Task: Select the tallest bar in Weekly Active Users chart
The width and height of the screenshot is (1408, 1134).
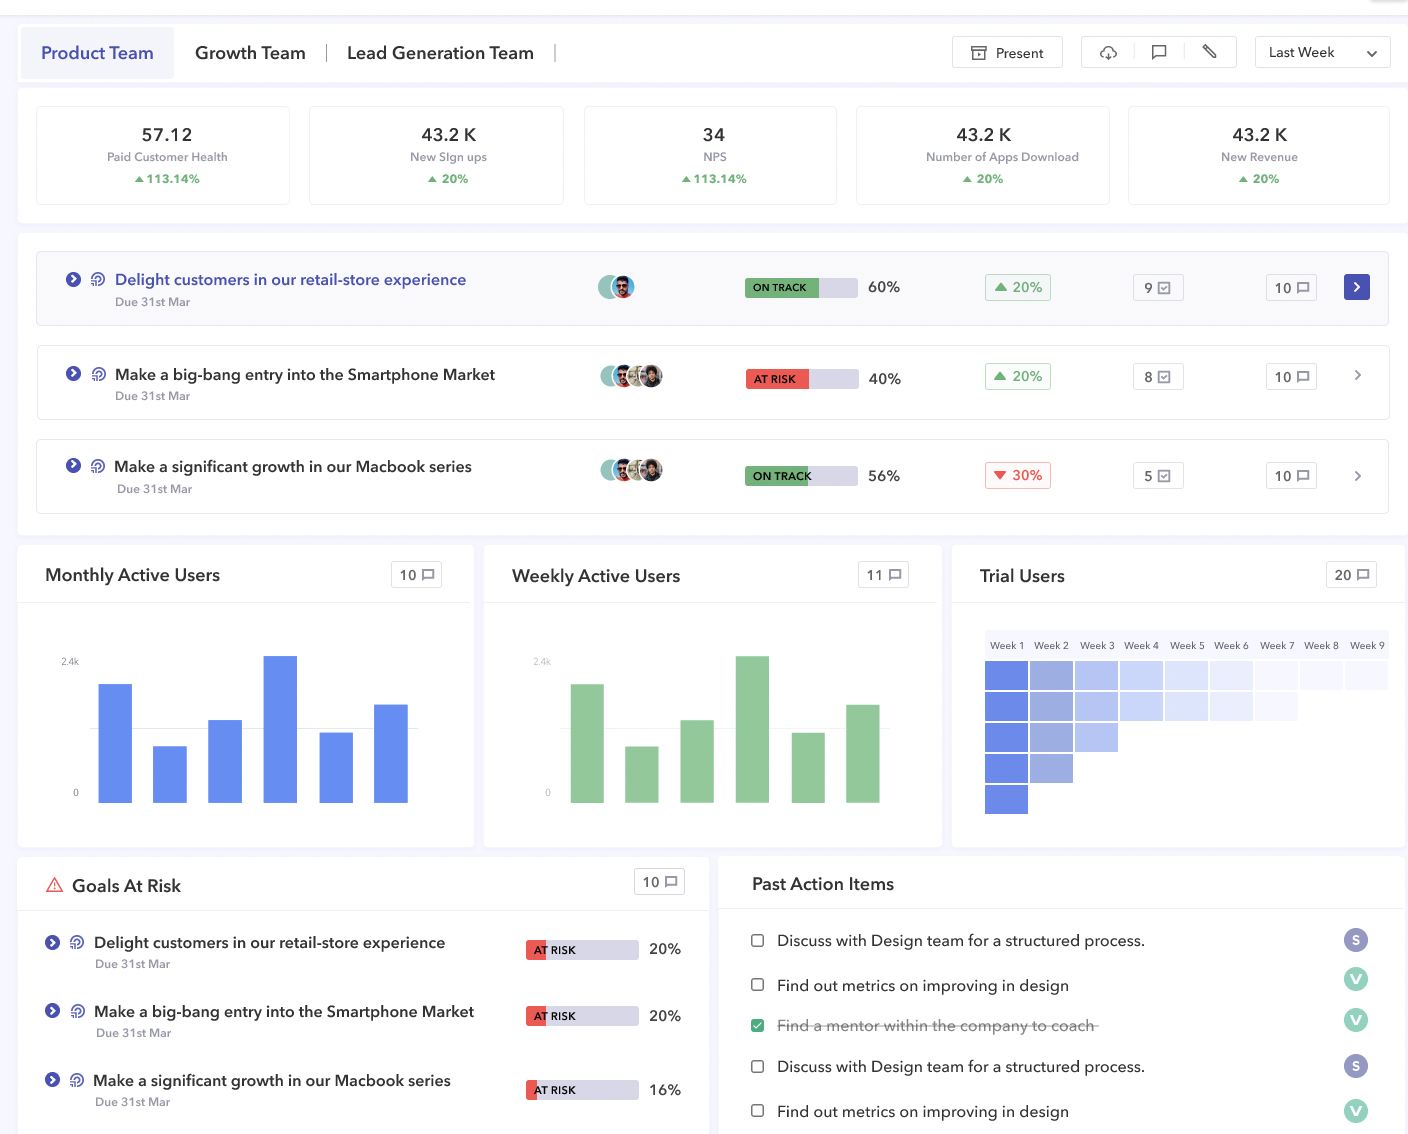Action: pos(752,729)
